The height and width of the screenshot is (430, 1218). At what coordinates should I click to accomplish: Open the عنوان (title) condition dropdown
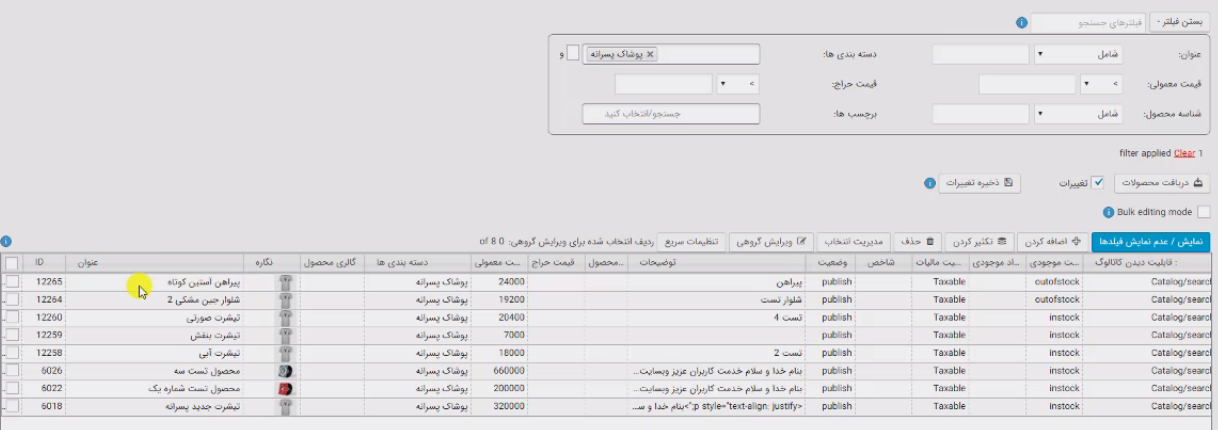click(x=1079, y=55)
